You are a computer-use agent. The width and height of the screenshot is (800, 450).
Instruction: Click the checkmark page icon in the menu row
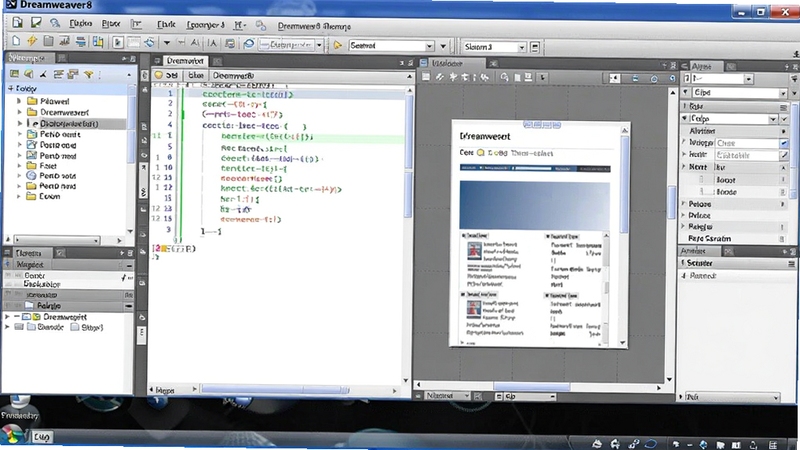coord(36,22)
